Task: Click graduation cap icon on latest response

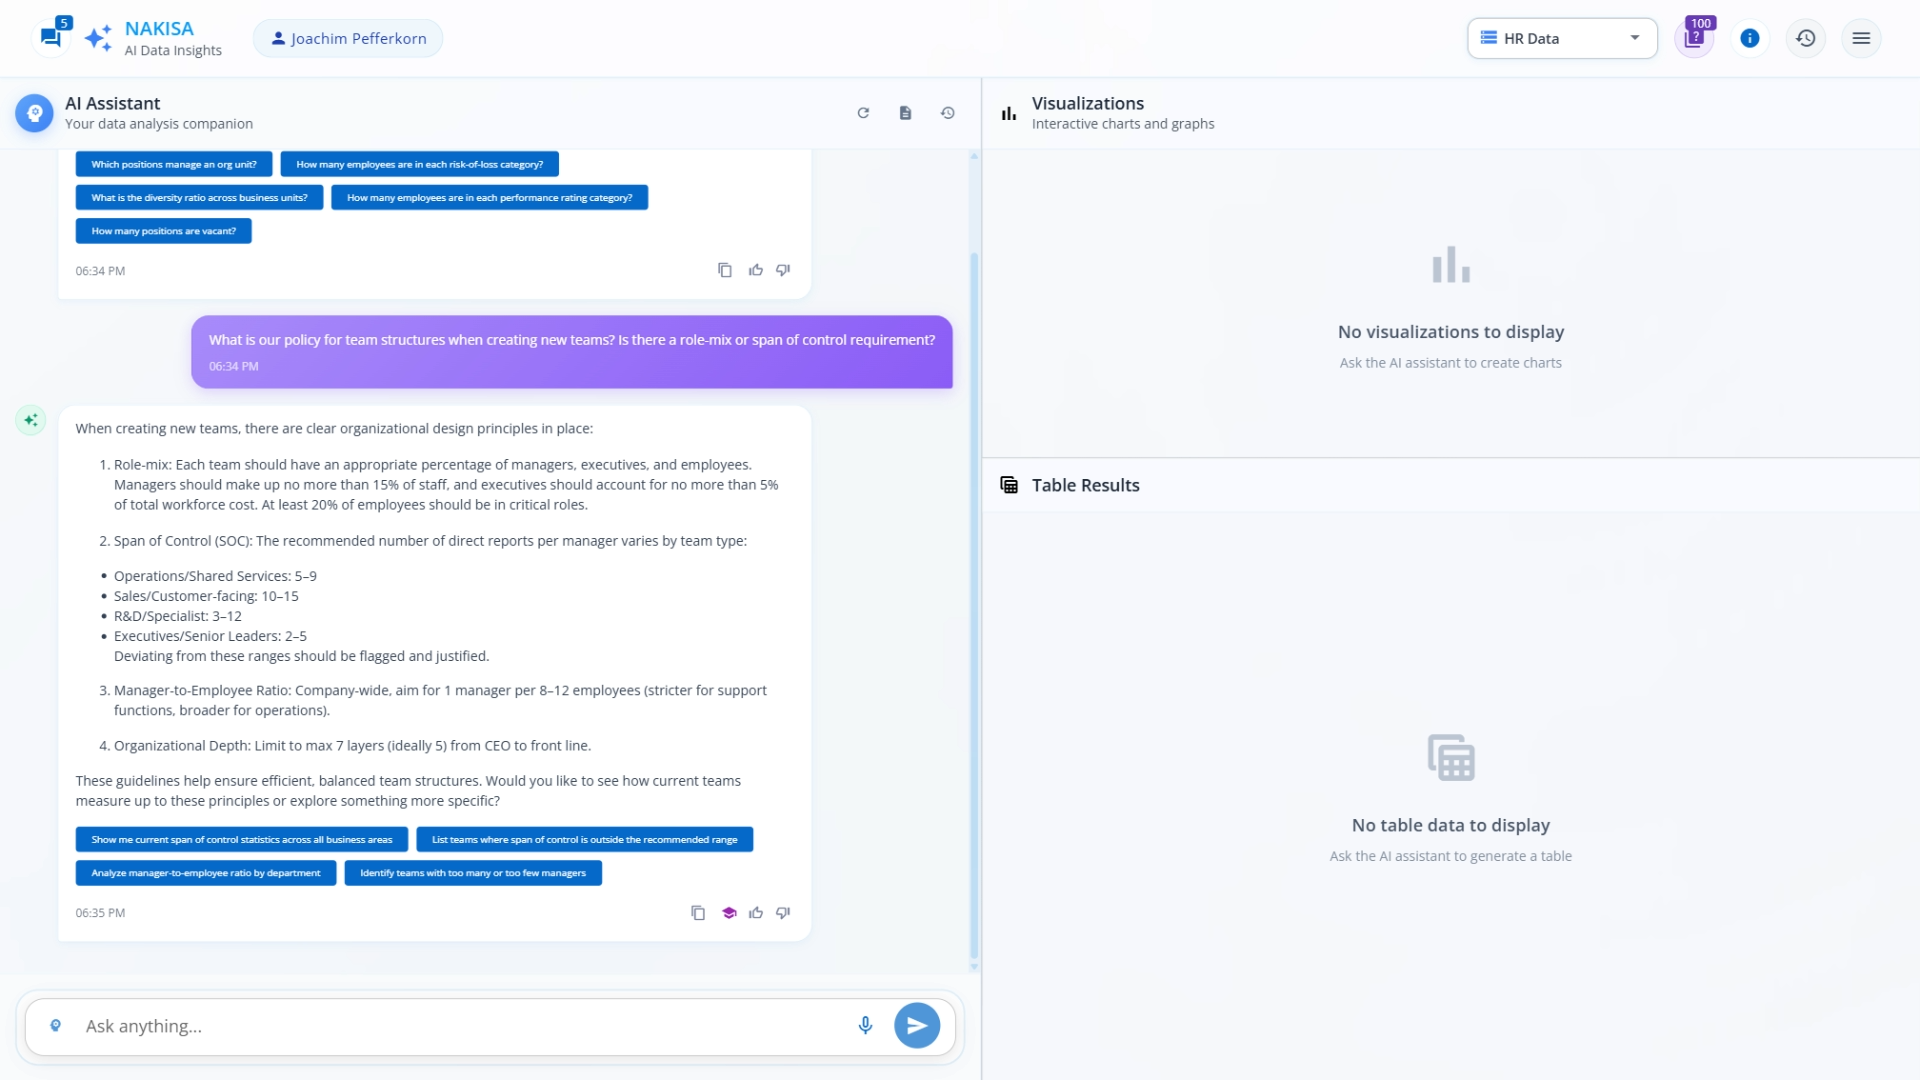Action: pos(729,913)
